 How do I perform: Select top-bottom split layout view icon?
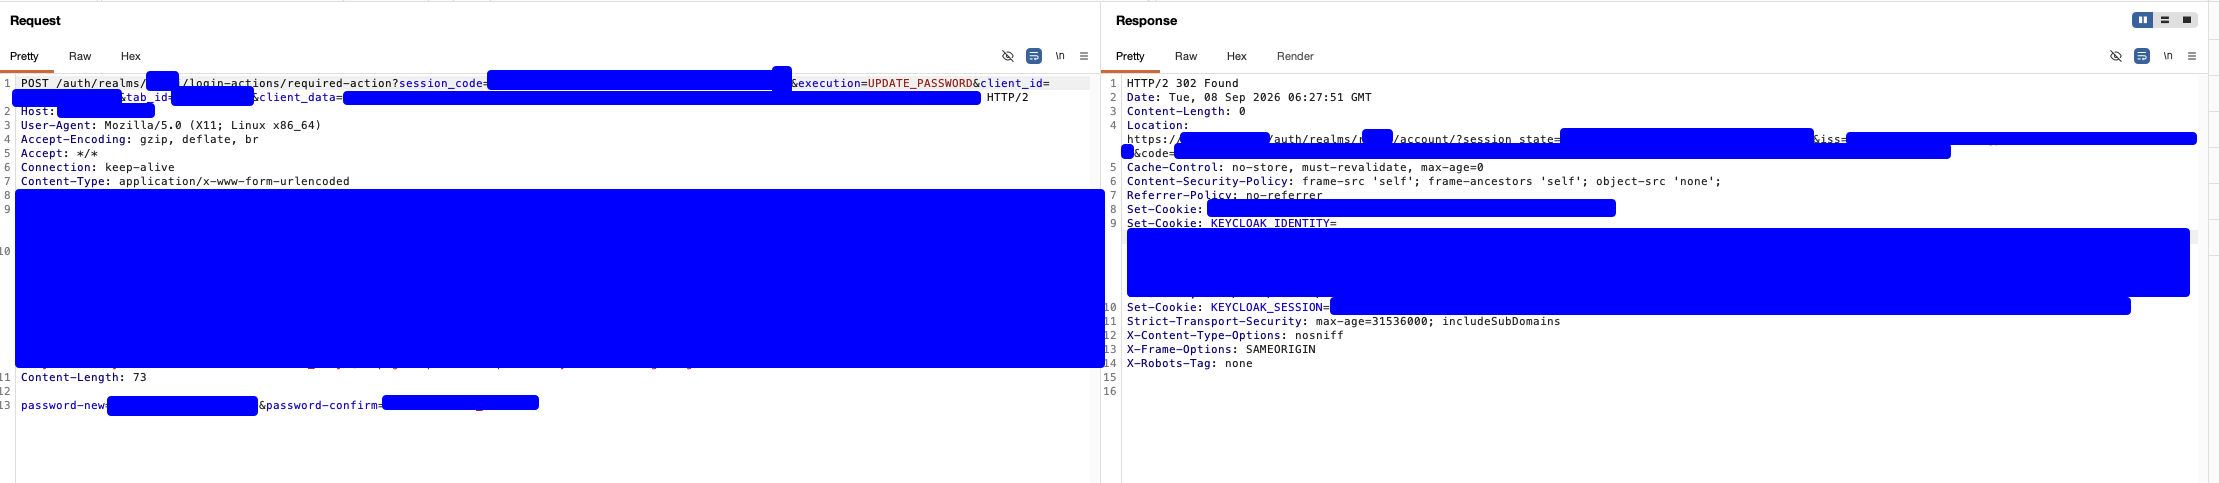click(2165, 20)
